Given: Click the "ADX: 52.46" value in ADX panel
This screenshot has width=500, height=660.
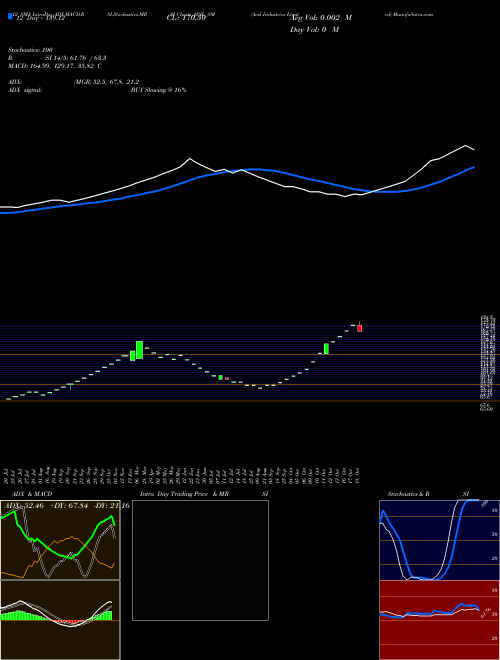Looking at the screenshot, I should (x=25, y=505).
